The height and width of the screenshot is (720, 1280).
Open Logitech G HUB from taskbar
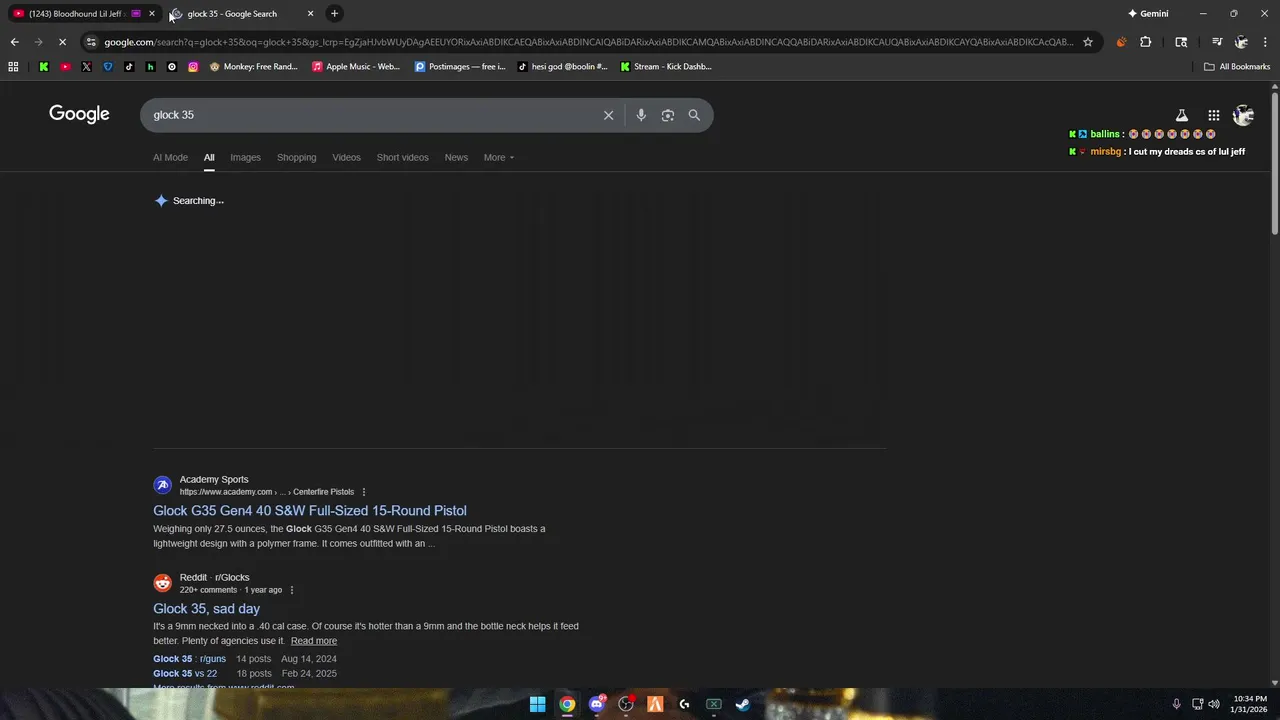pyautogui.click(x=684, y=704)
